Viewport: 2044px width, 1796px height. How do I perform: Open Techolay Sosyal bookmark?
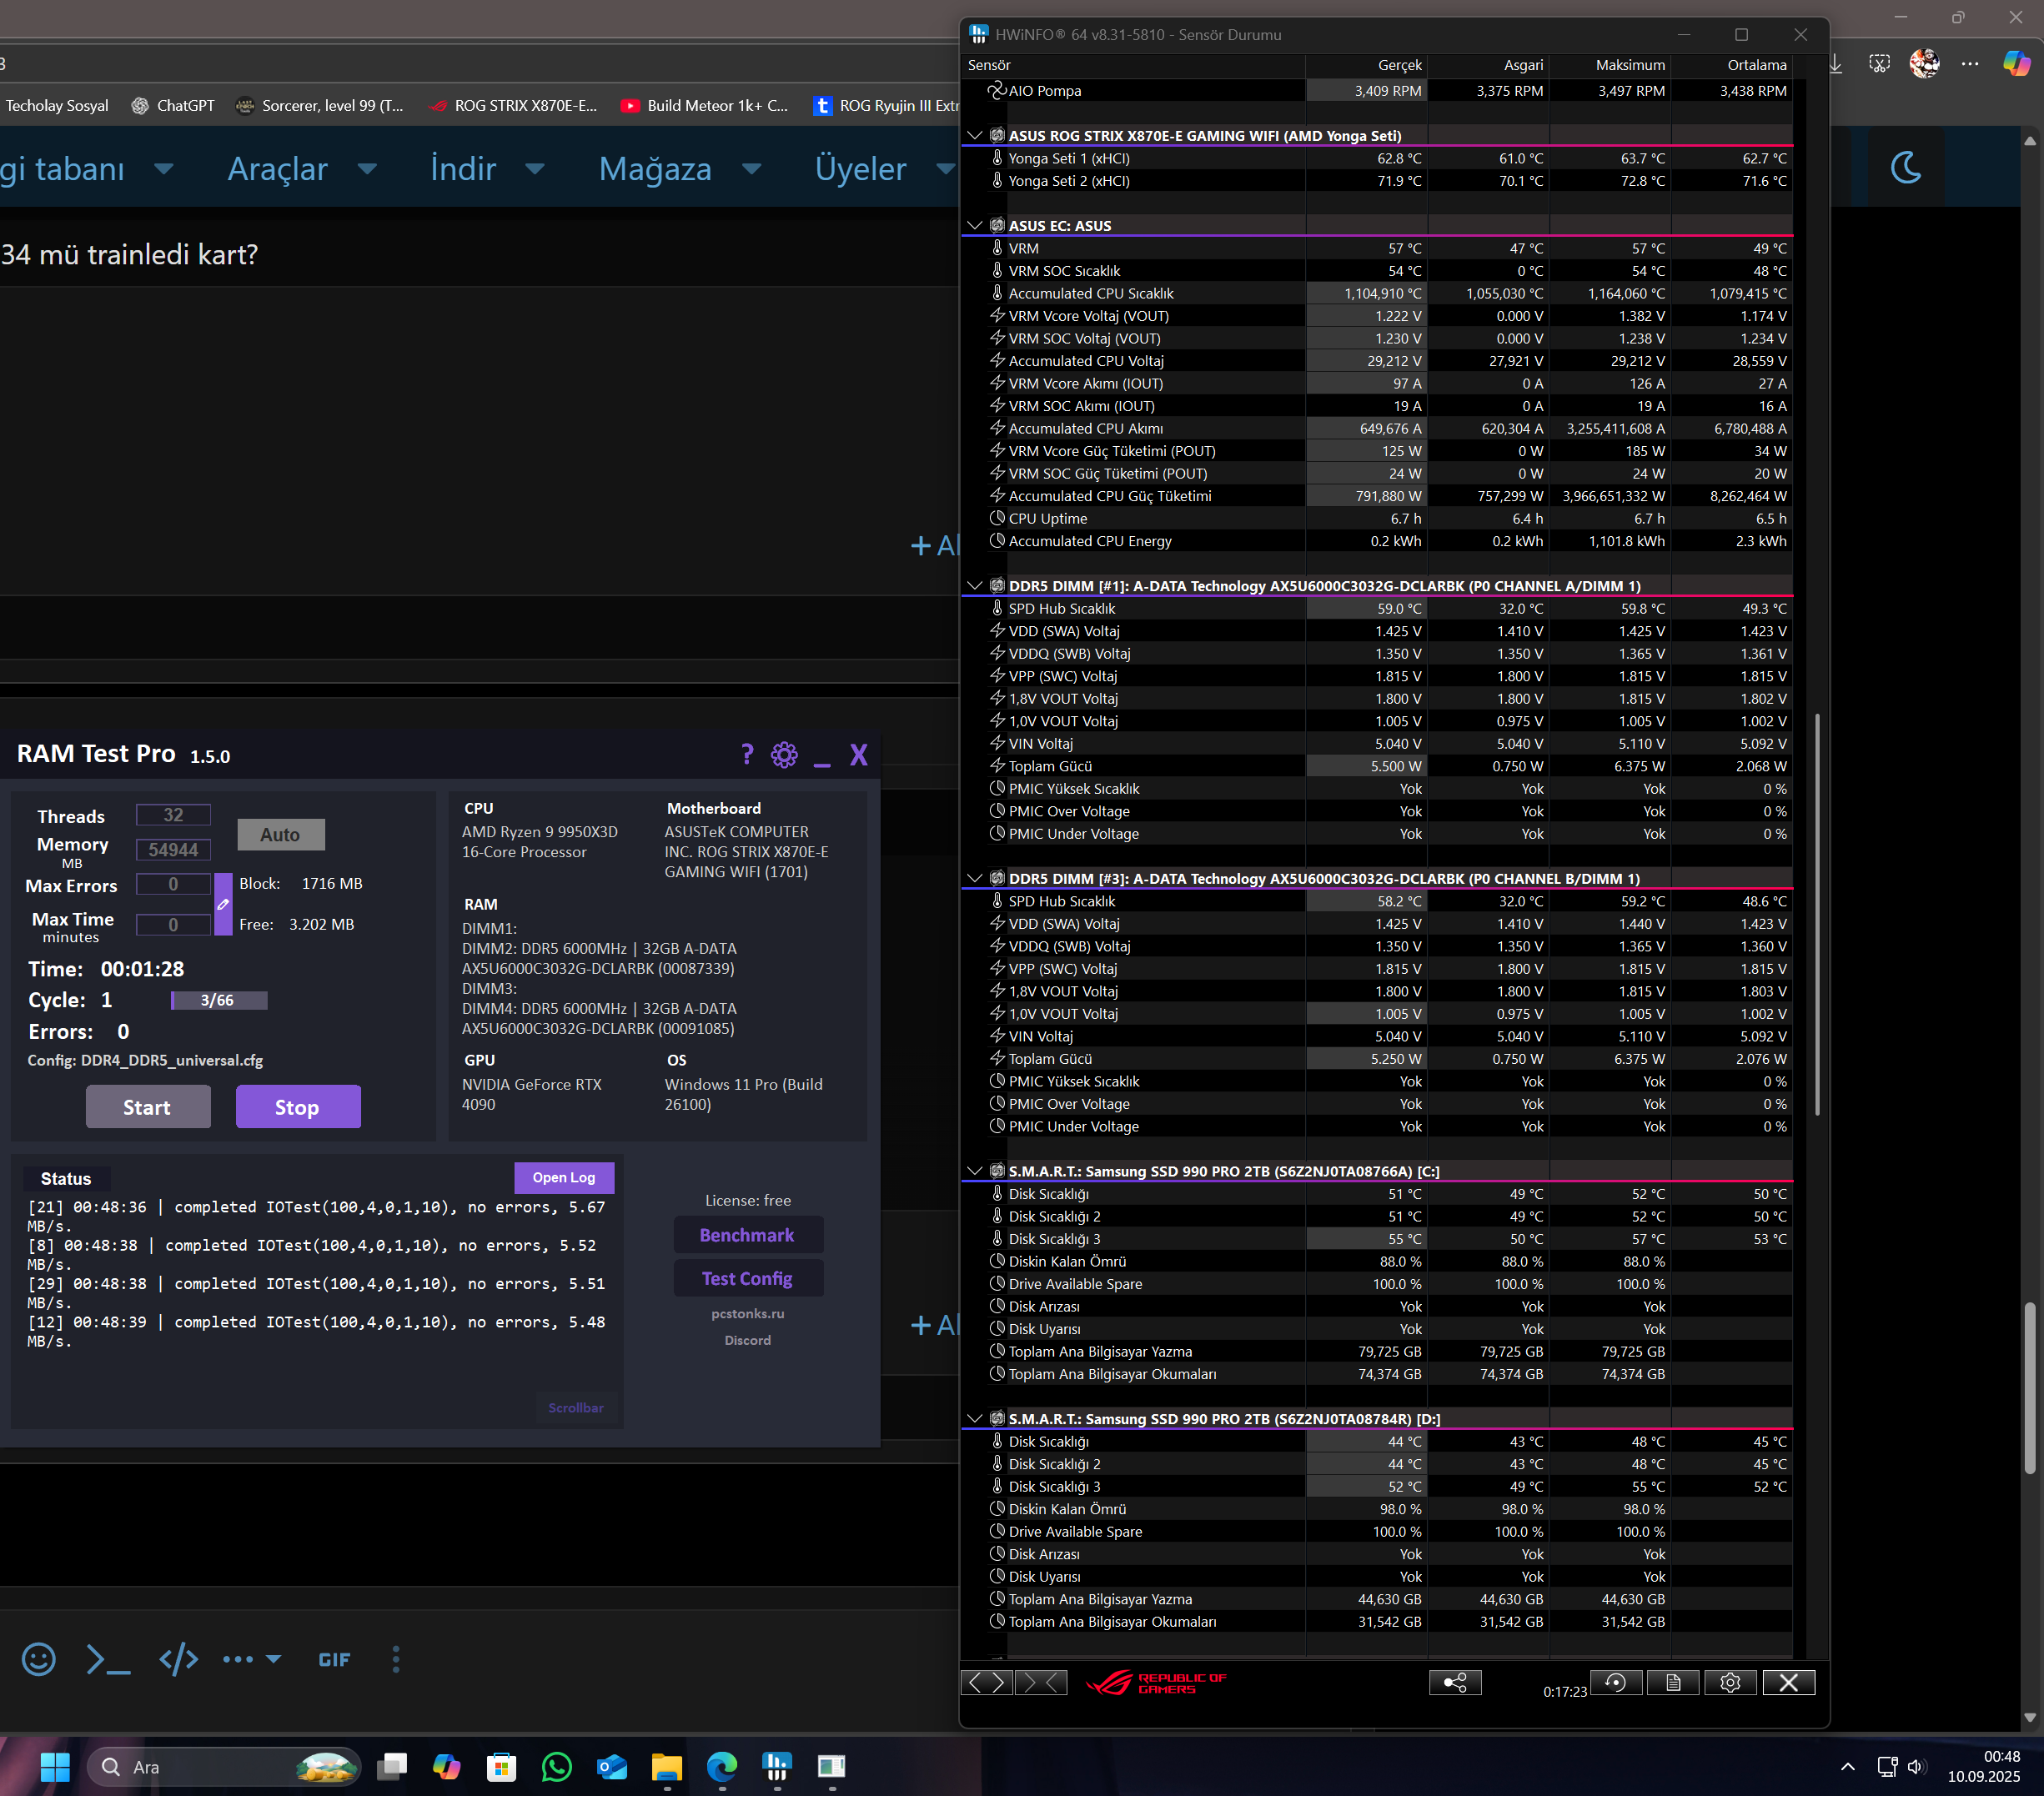pyautogui.click(x=57, y=105)
